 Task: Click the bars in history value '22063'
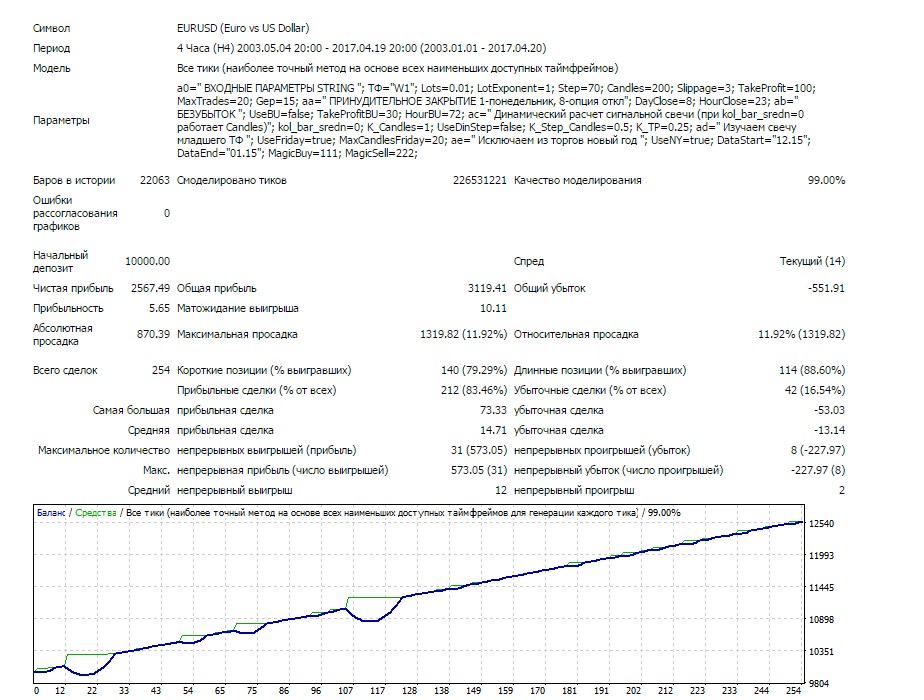(x=154, y=180)
